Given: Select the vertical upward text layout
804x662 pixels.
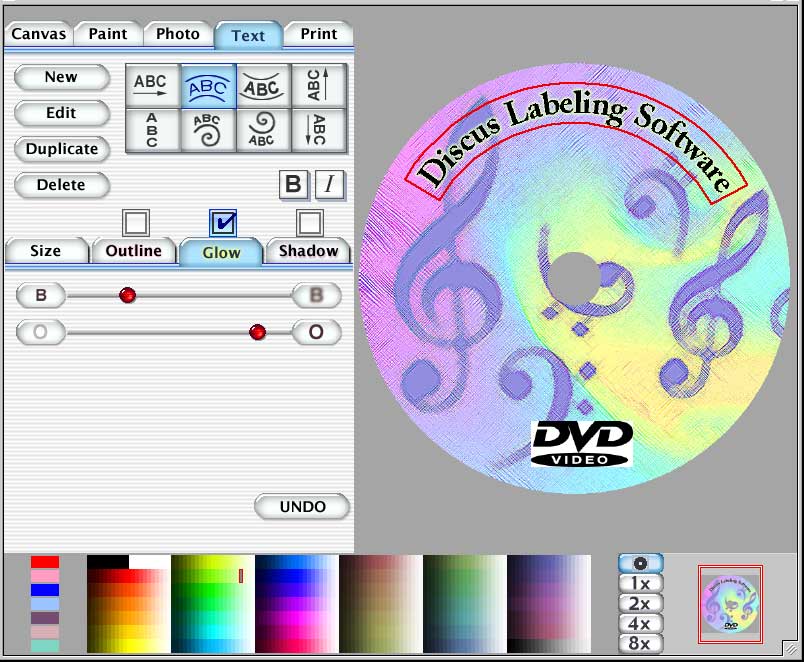Looking at the screenshot, I should pos(318,86).
